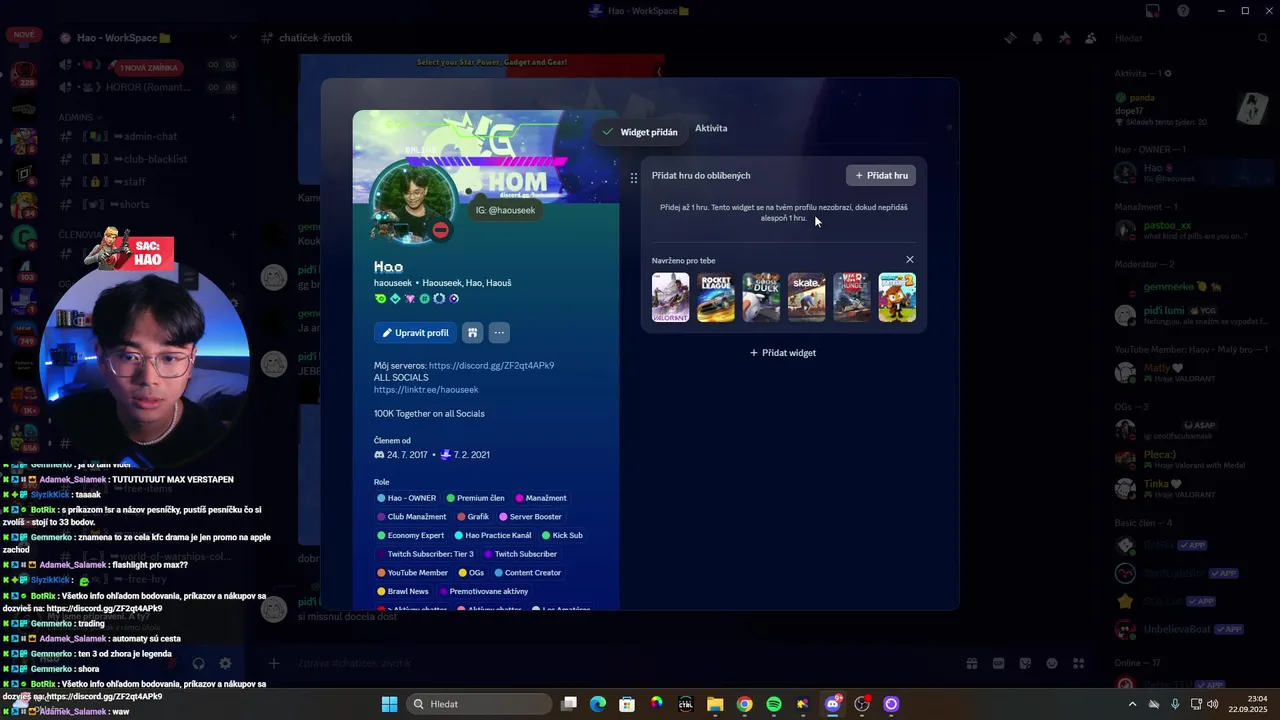Open pinned messages icon
This screenshot has height=720, width=1280.
[1064, 38]
